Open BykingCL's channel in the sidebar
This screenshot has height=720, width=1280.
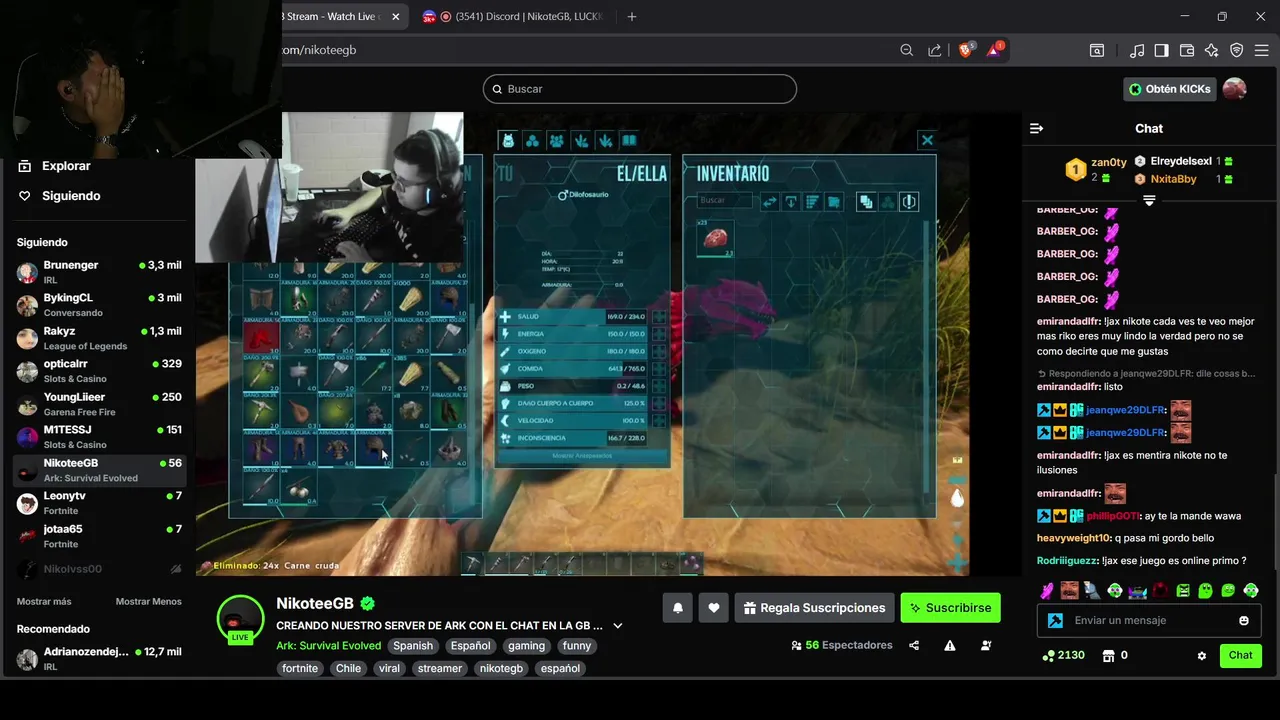tap(99, 305)
